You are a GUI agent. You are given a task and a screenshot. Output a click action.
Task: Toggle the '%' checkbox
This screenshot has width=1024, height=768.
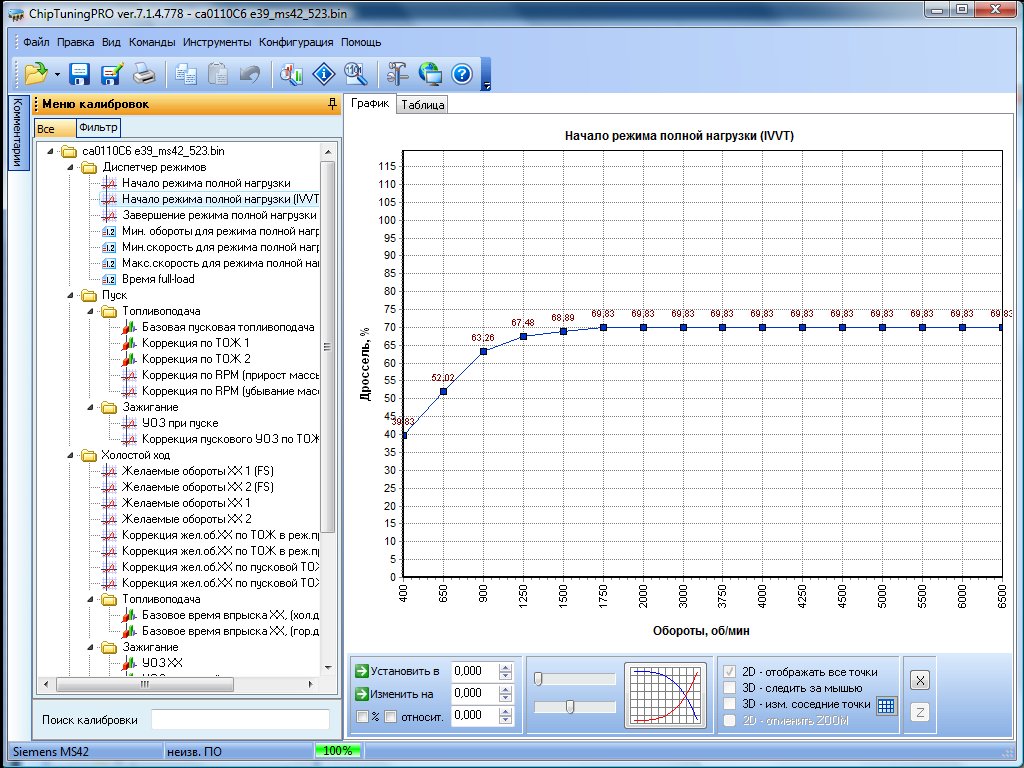pos(362,716)
